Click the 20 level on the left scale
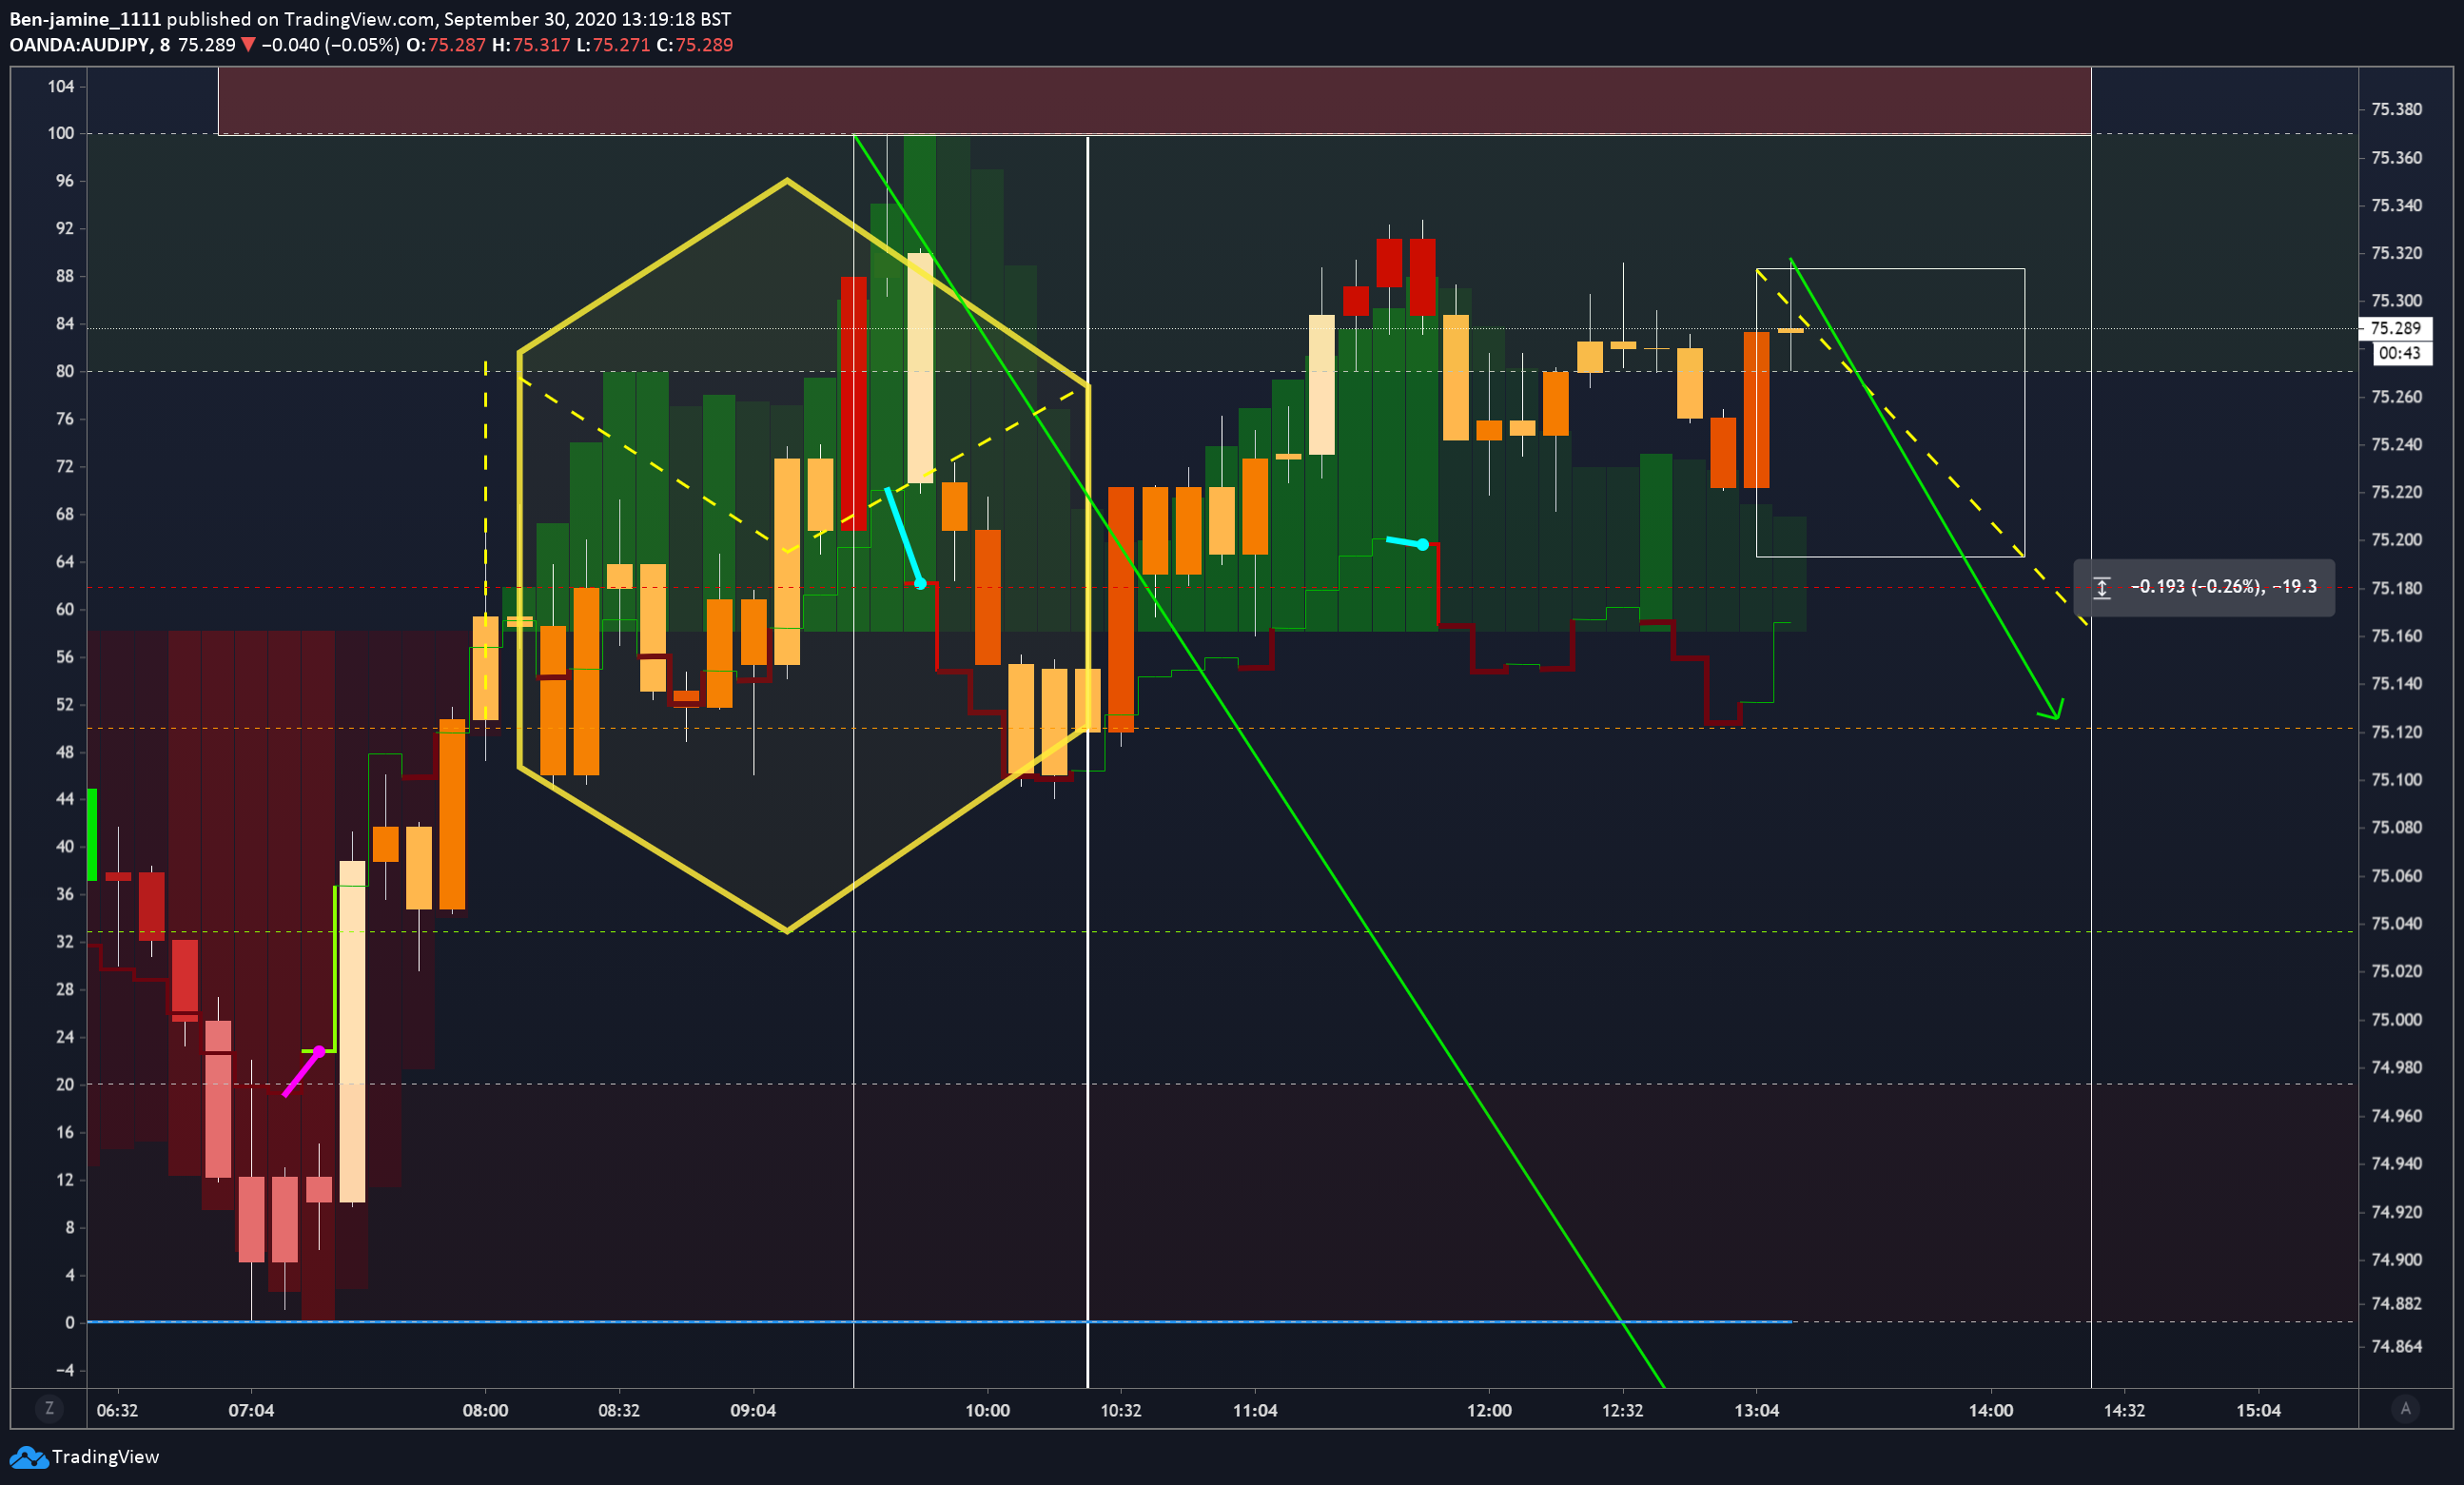The width and height of the screenshot is (2464, 1485). (65, 1084)
